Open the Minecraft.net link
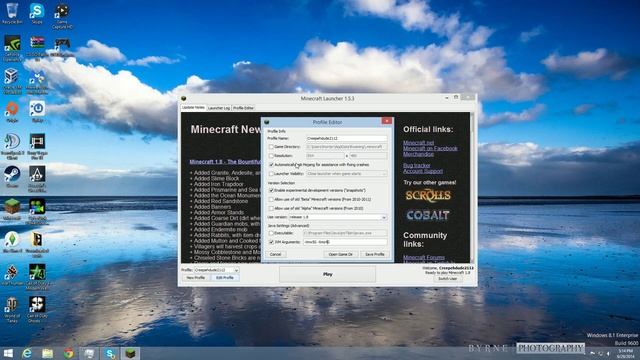The image size is (640, 360). coord(418,143)
